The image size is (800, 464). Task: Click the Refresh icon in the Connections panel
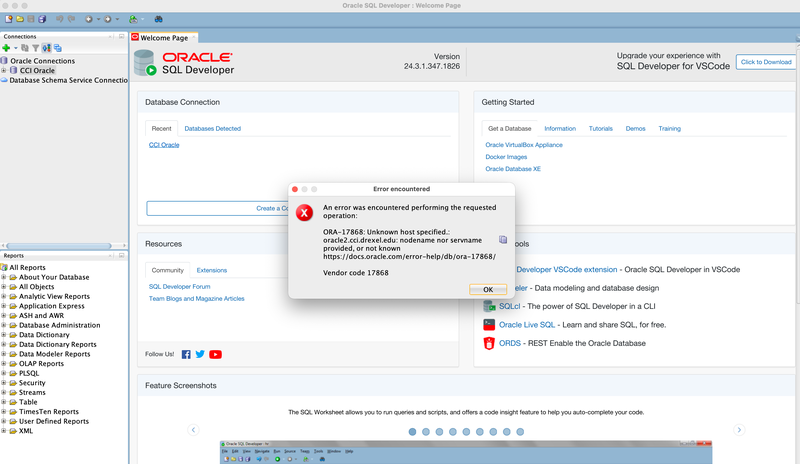point(24,48)
